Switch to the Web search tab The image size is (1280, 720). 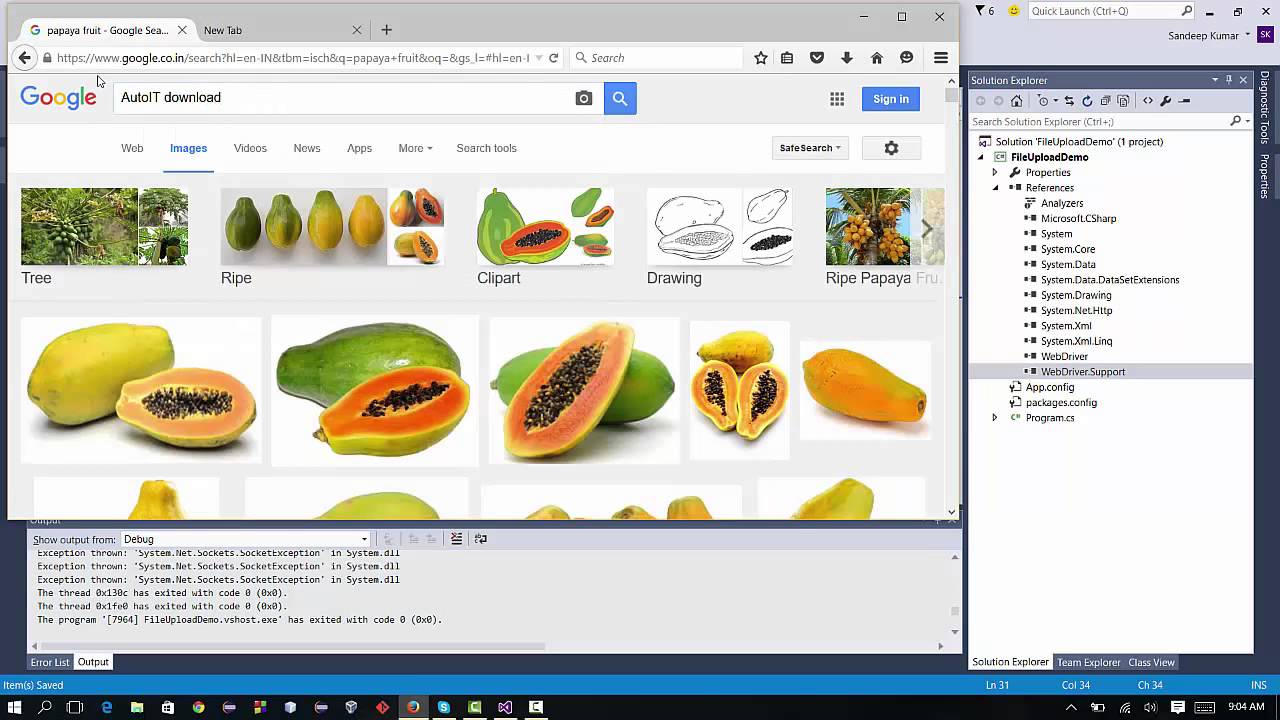132,148
